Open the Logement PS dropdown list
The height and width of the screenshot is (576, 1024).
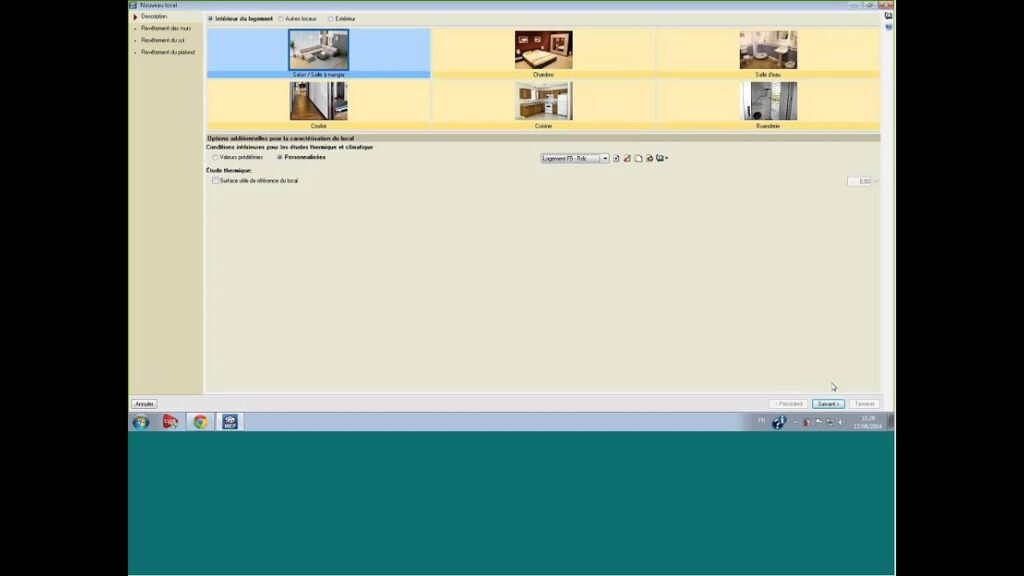(605, 158)
